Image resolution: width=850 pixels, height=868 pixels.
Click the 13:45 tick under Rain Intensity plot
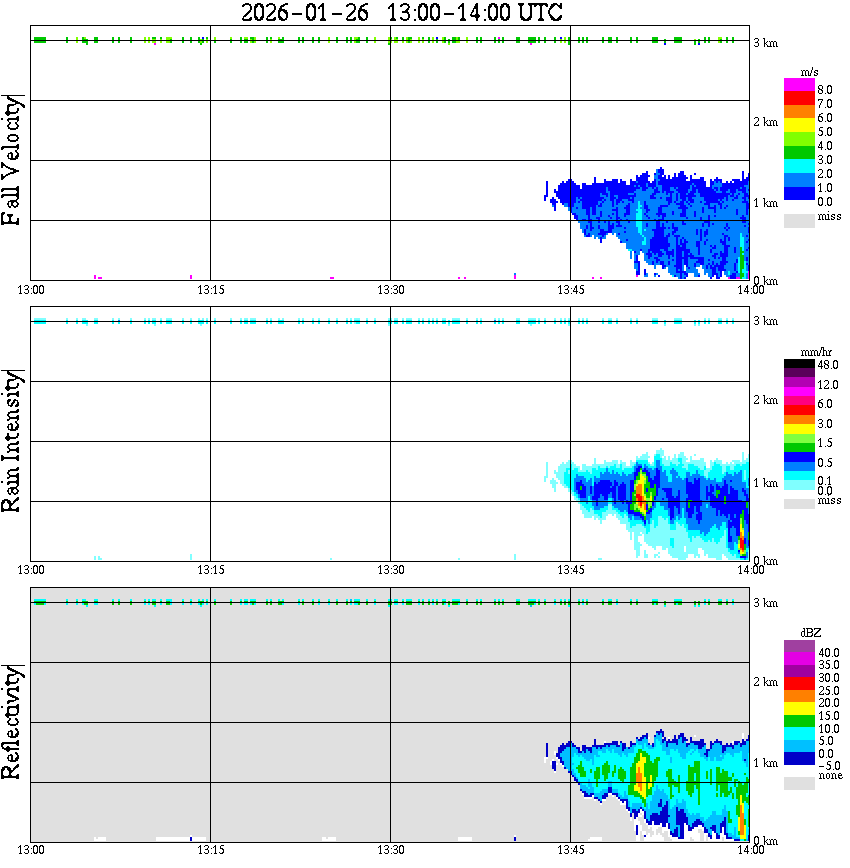pyautogui.click(x=570, y=570)
